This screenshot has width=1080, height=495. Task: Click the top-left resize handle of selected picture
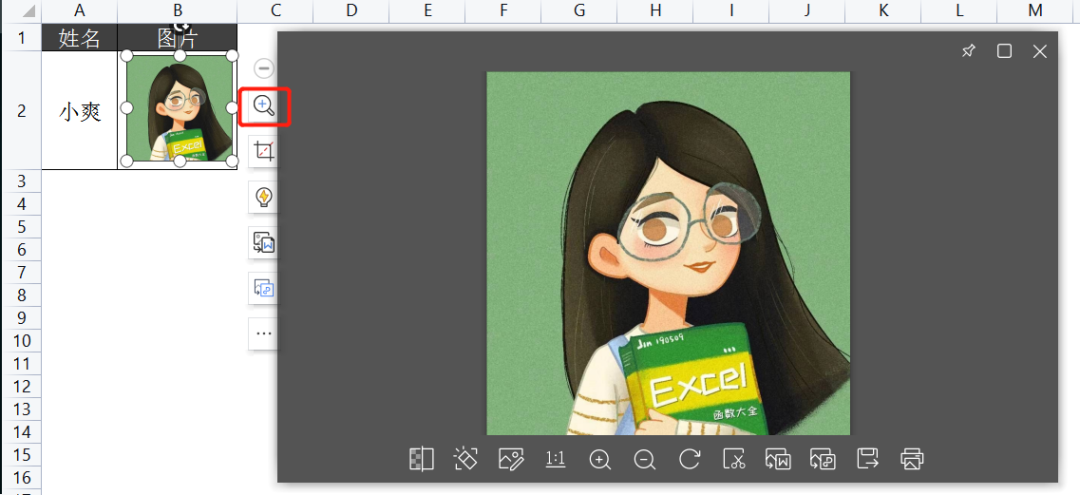(x=127, y=55)
